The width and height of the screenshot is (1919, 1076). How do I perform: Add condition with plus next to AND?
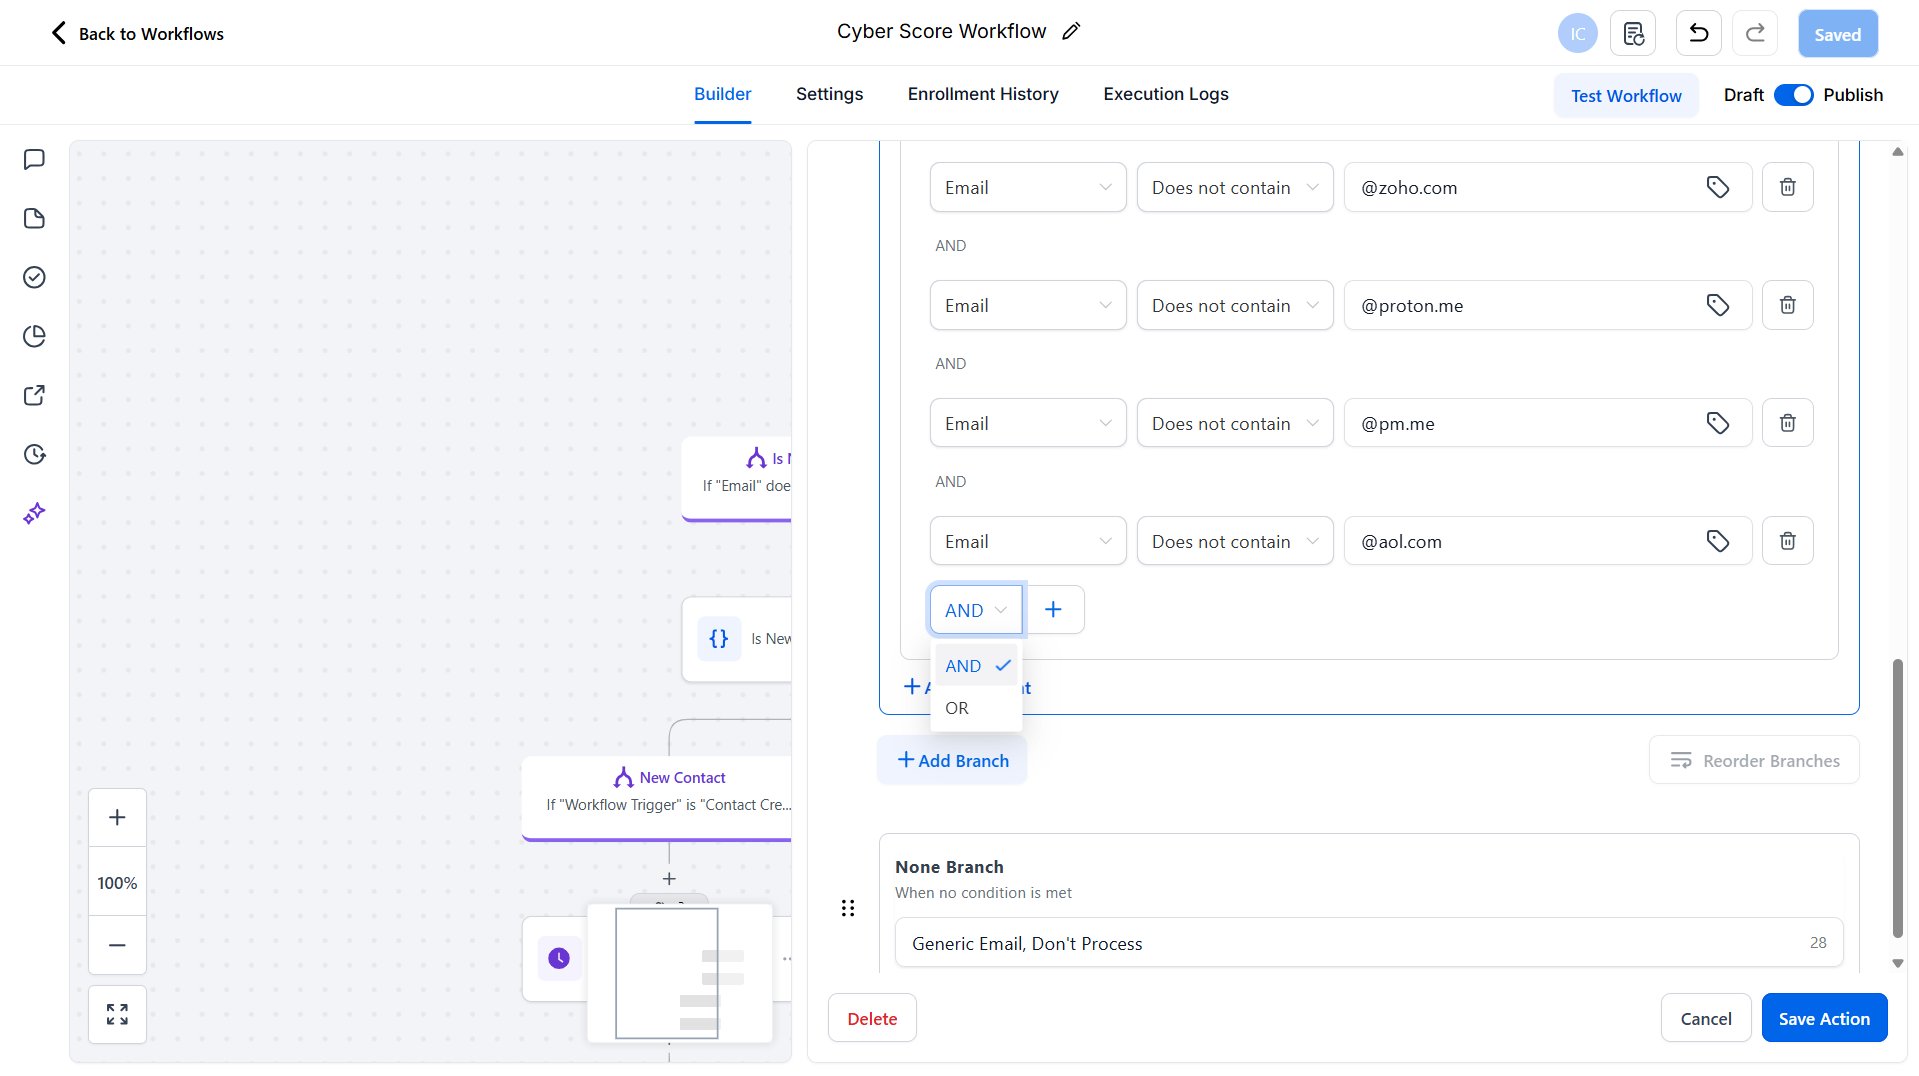point(1053,610)
